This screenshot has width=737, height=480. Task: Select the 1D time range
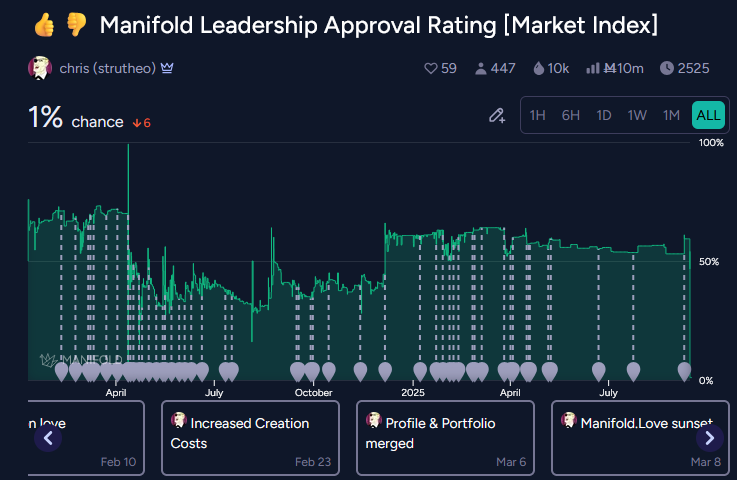tap(604, 115)
